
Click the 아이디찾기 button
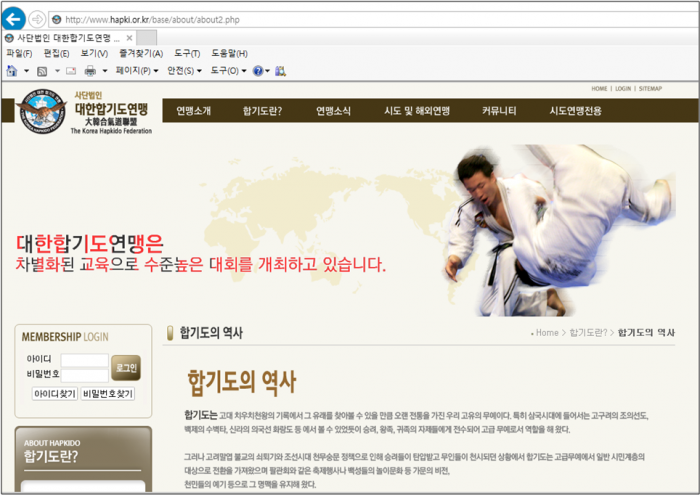pyautogui.click(x=55, y=394)
